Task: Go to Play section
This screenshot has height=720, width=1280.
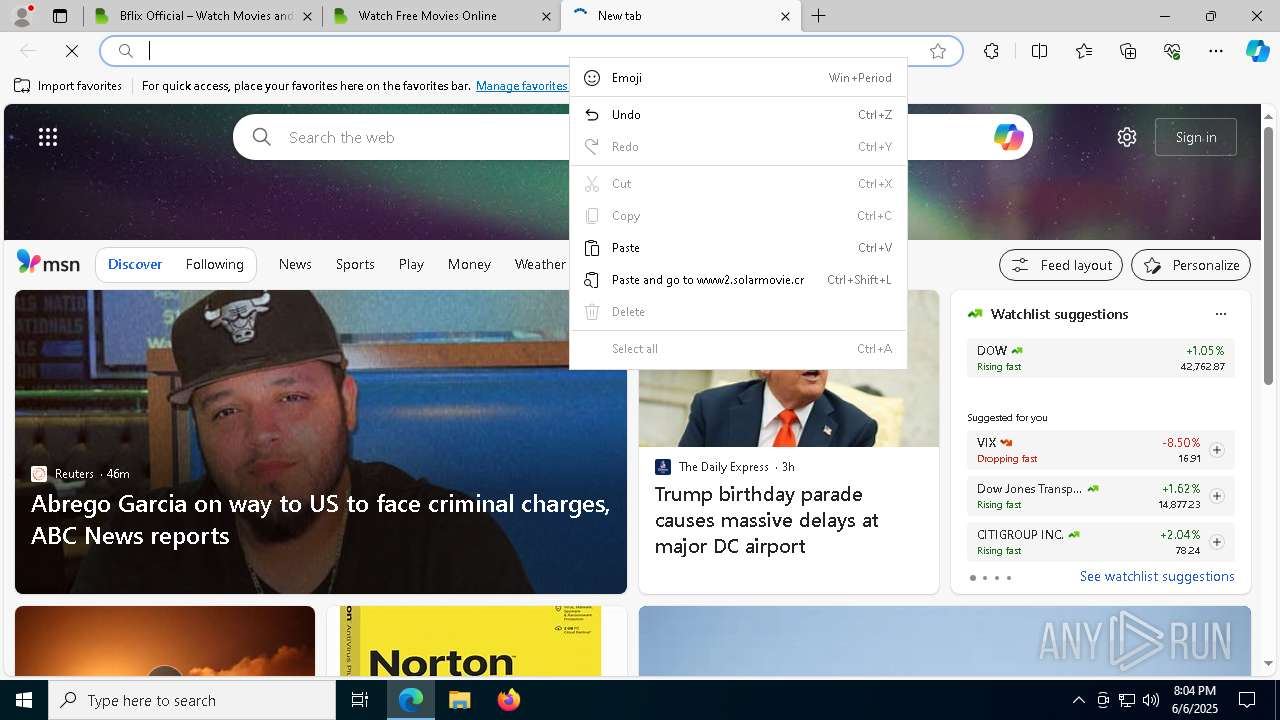Action: 411,265
